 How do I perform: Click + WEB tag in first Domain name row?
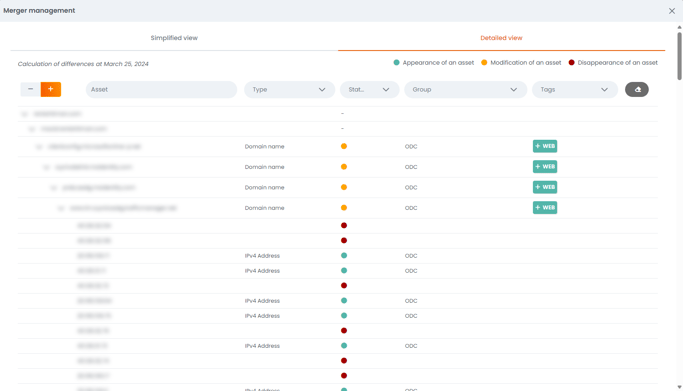pyautogui.click(x=545, y=146)
